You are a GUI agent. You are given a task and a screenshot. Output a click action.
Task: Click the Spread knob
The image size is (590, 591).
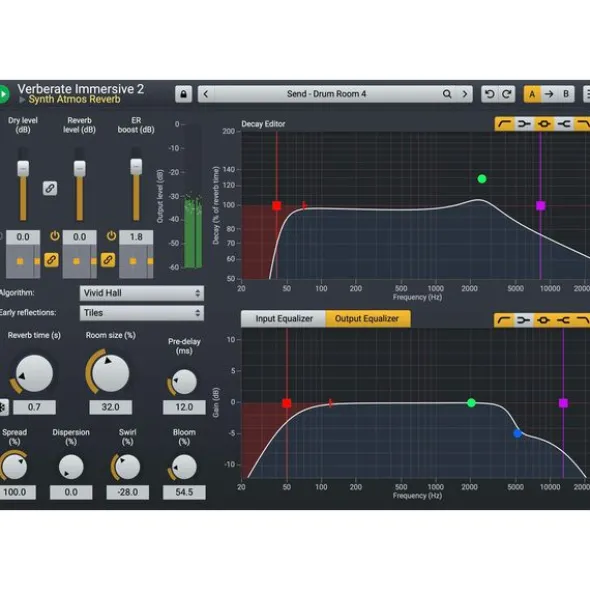click(15, 467)
